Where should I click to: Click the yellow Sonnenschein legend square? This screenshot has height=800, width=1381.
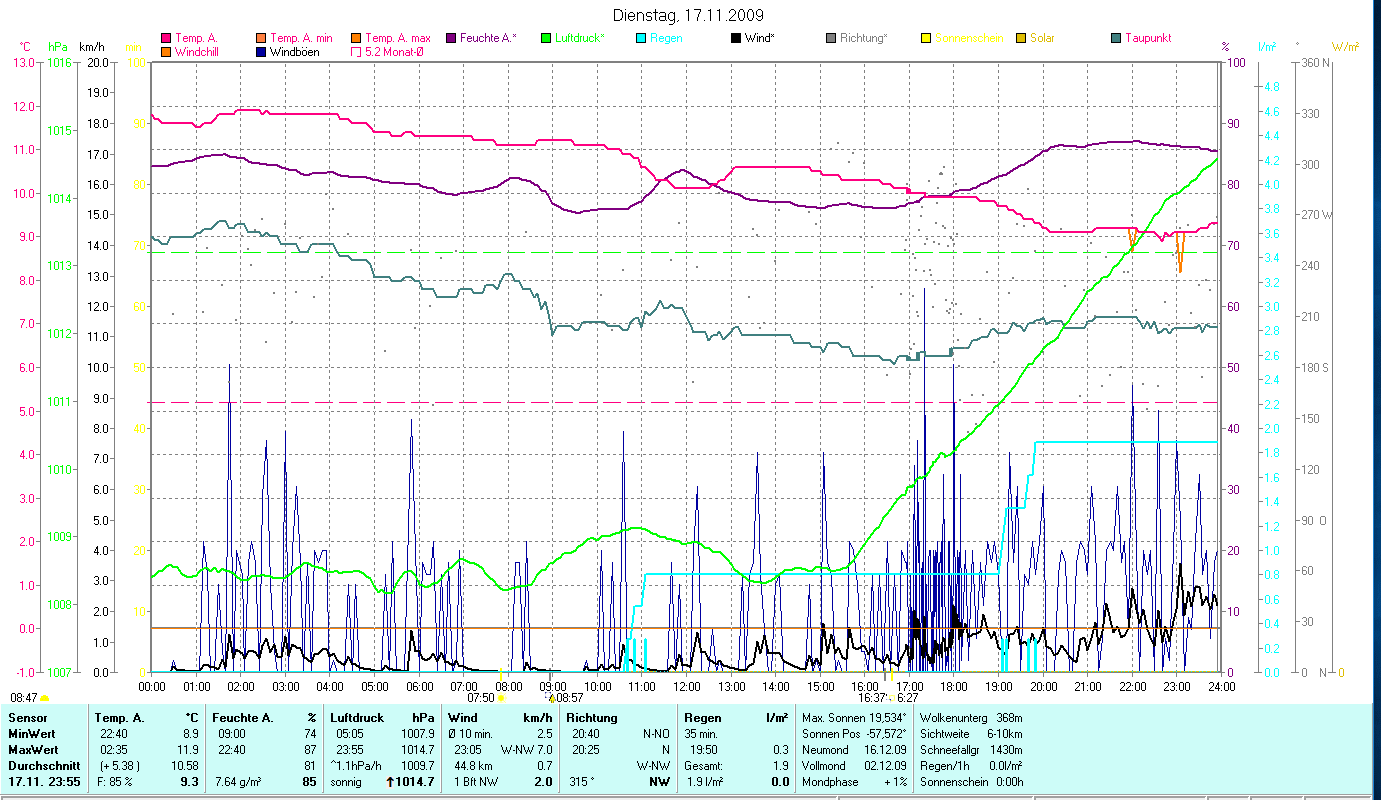(x=926, y=38)
